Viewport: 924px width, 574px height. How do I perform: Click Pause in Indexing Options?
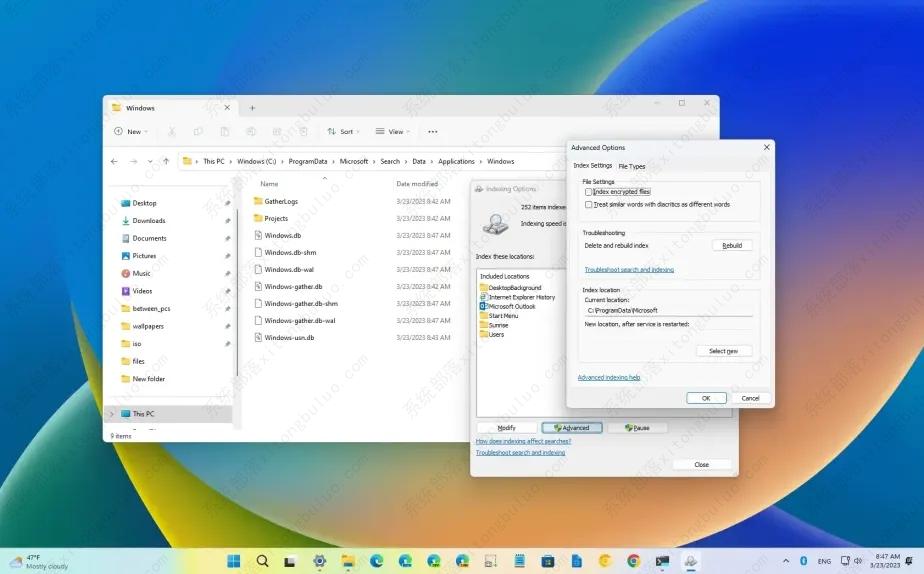click(638, 428)
